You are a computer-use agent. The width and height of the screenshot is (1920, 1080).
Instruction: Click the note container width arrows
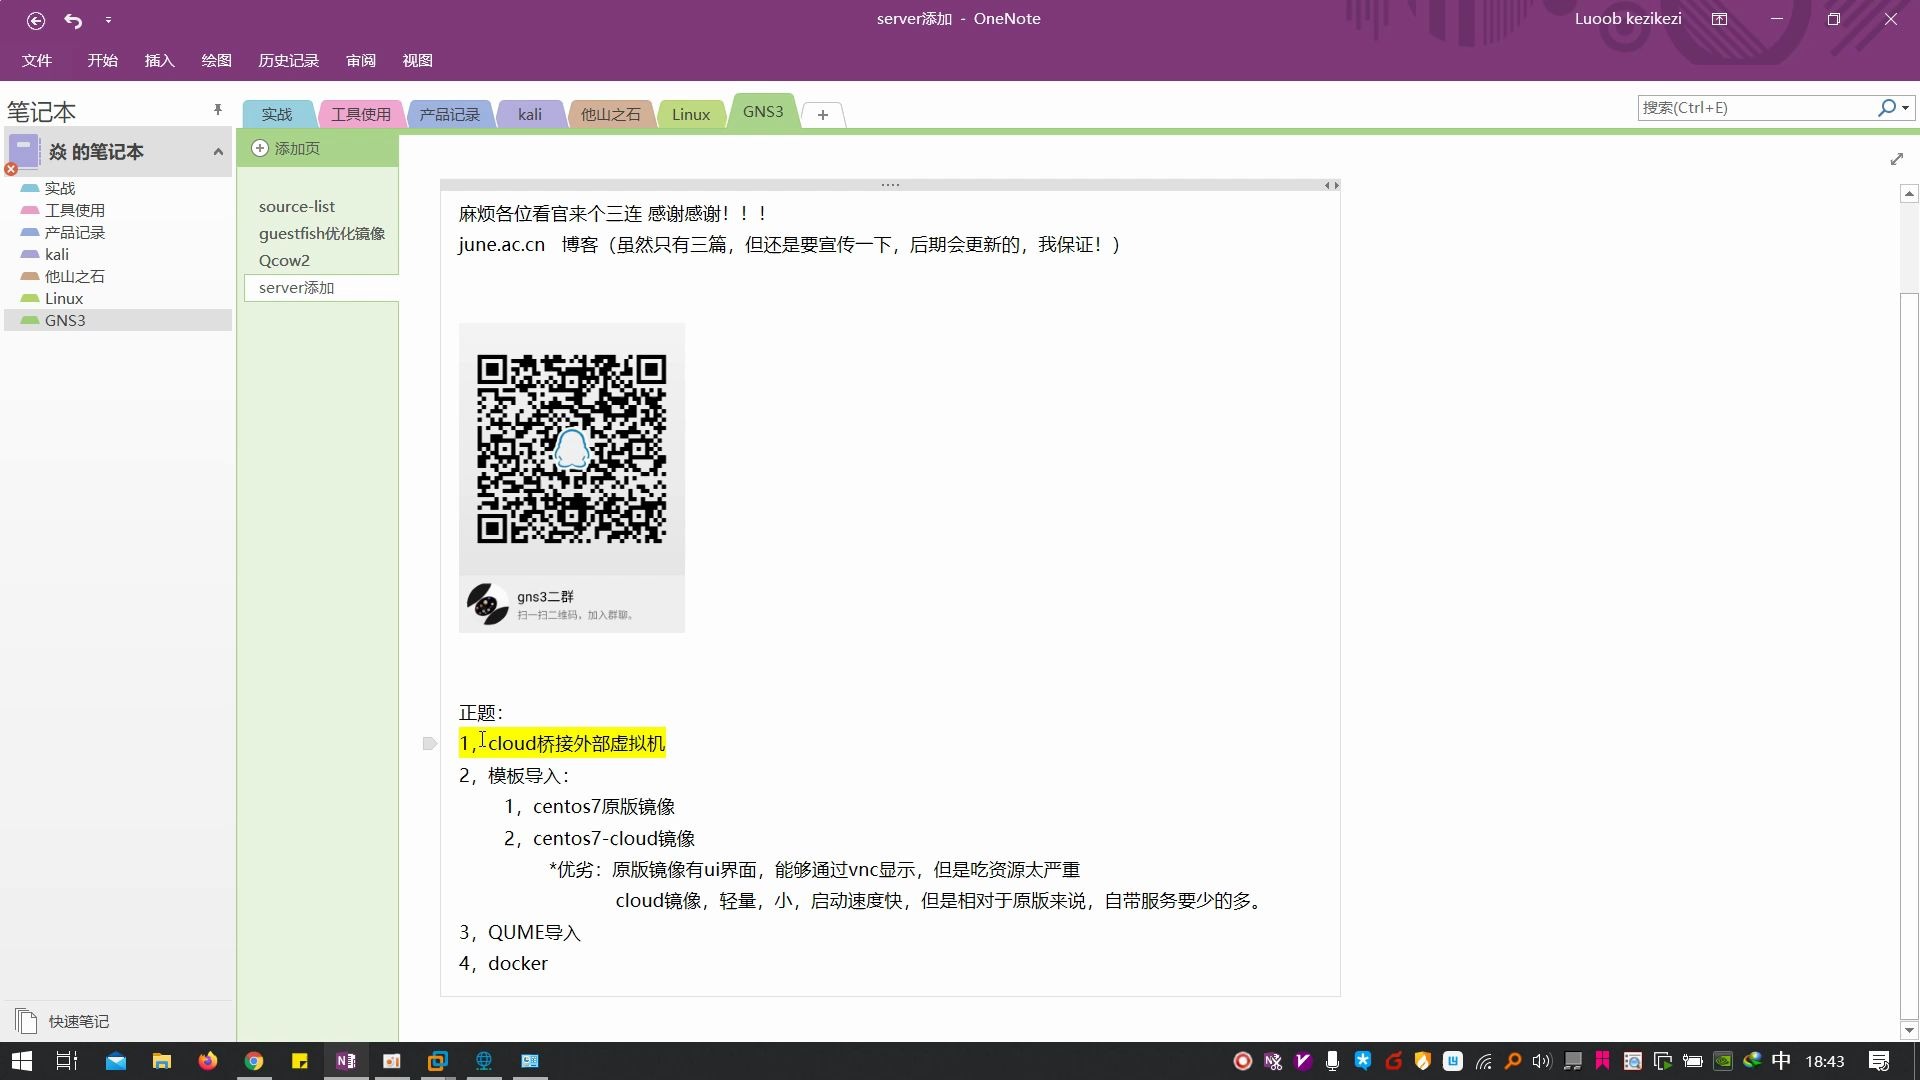[1331, 185]
